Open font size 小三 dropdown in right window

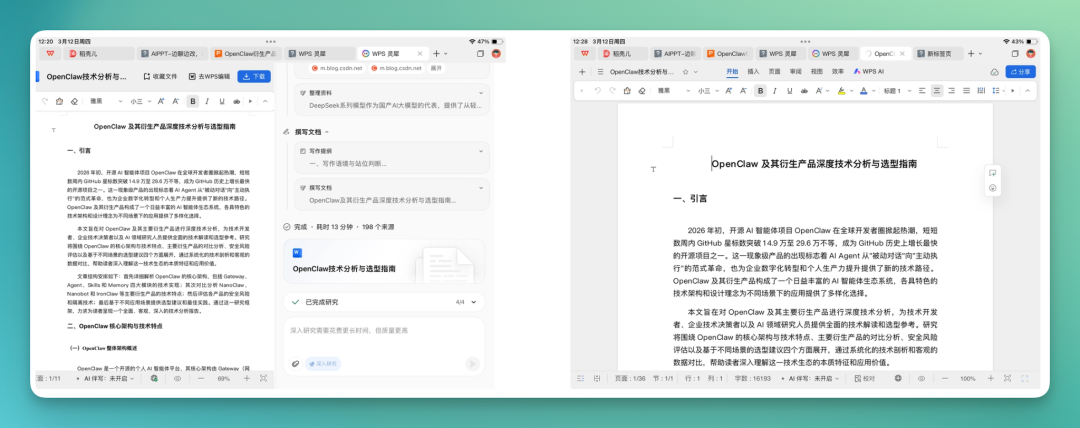click(707, 90)
